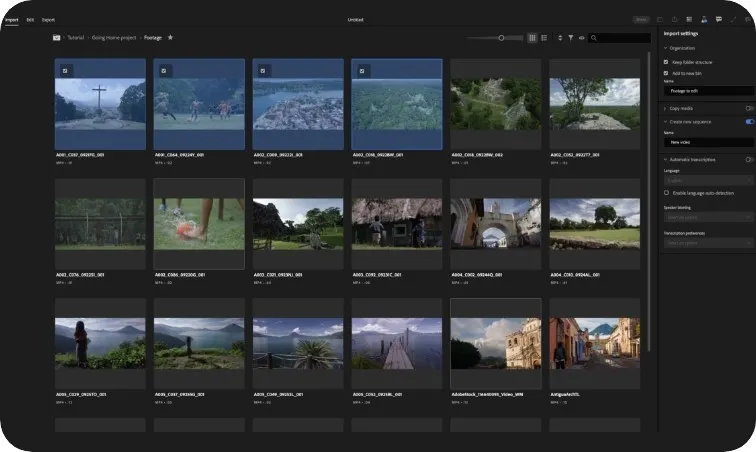Check Enable language auto-detection

coord(666,192)
